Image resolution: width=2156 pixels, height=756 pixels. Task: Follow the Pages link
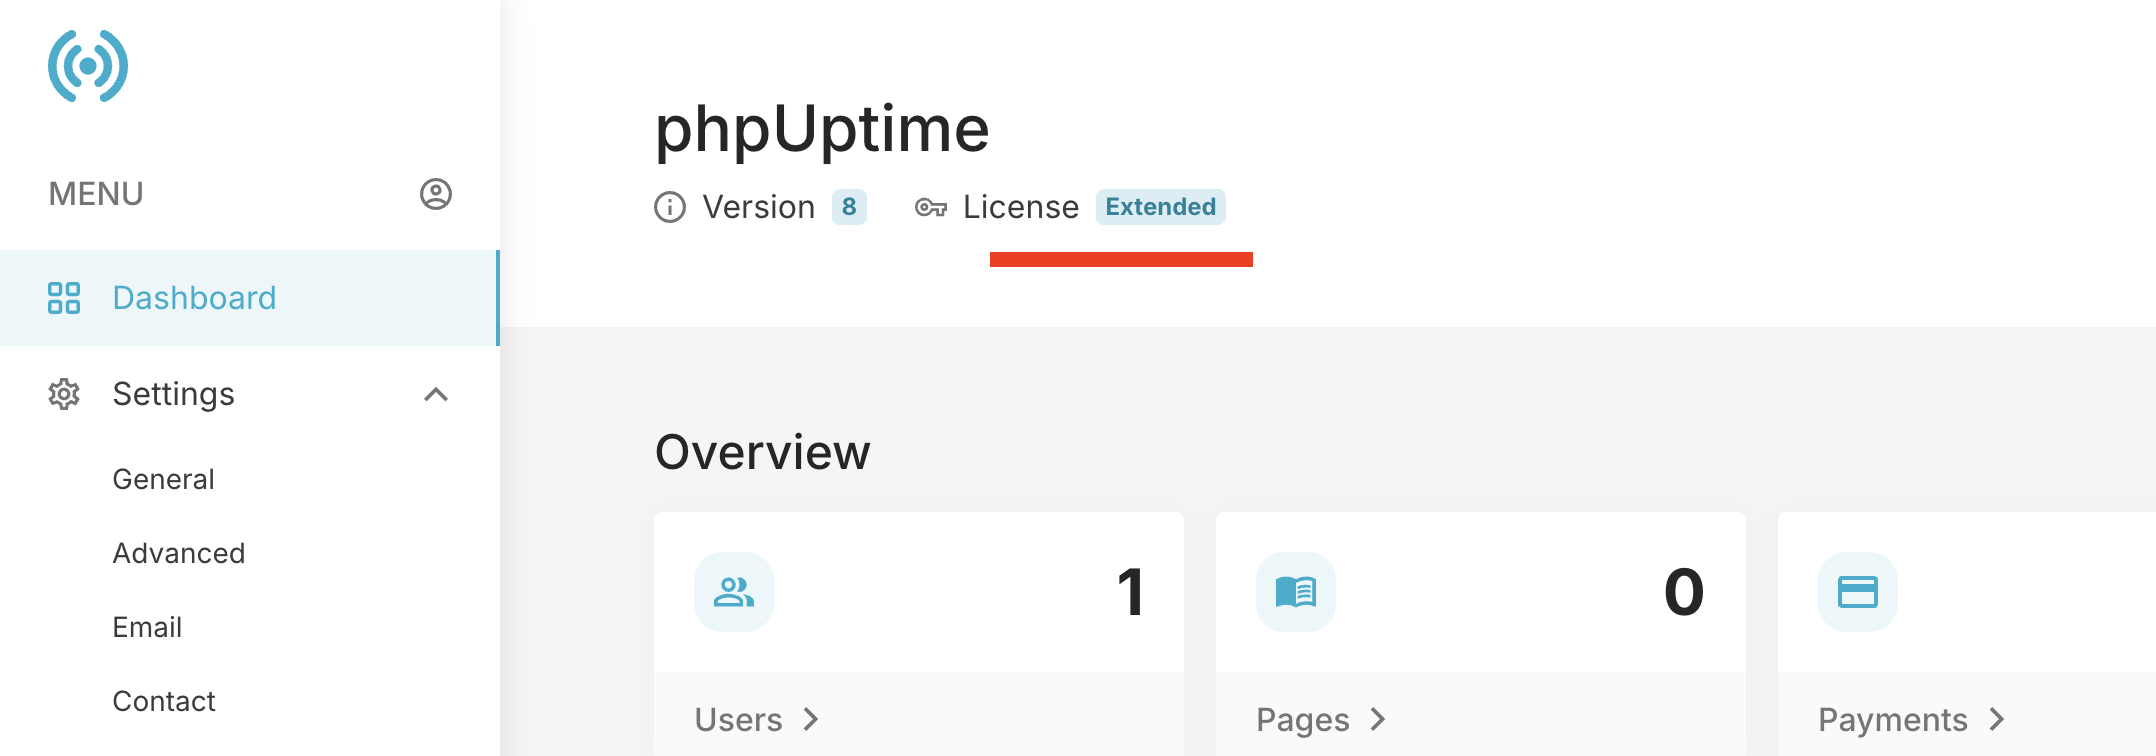[1321, 719]
